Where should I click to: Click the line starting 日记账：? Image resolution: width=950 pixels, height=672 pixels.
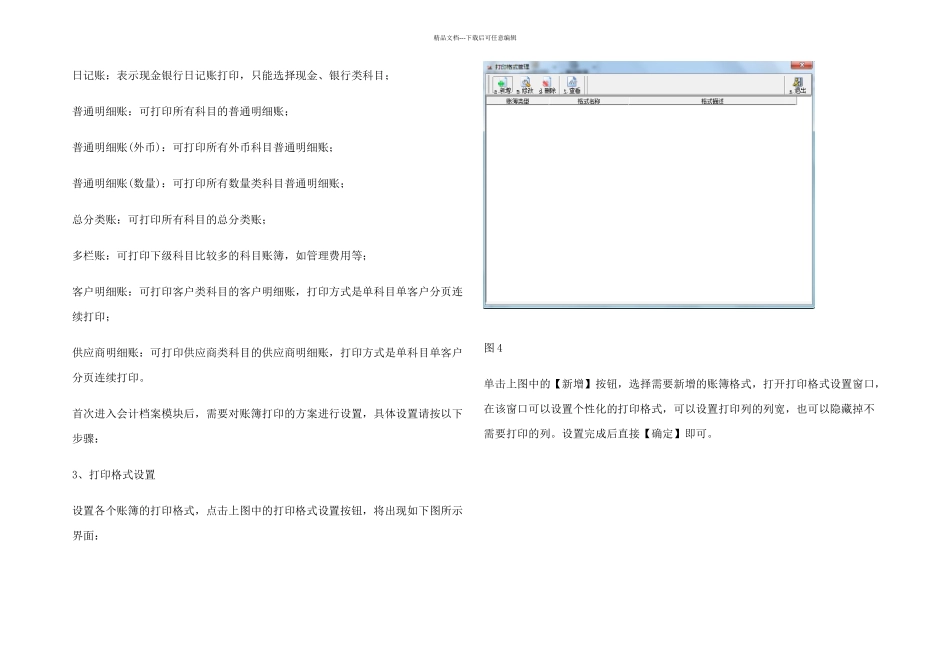231,76
